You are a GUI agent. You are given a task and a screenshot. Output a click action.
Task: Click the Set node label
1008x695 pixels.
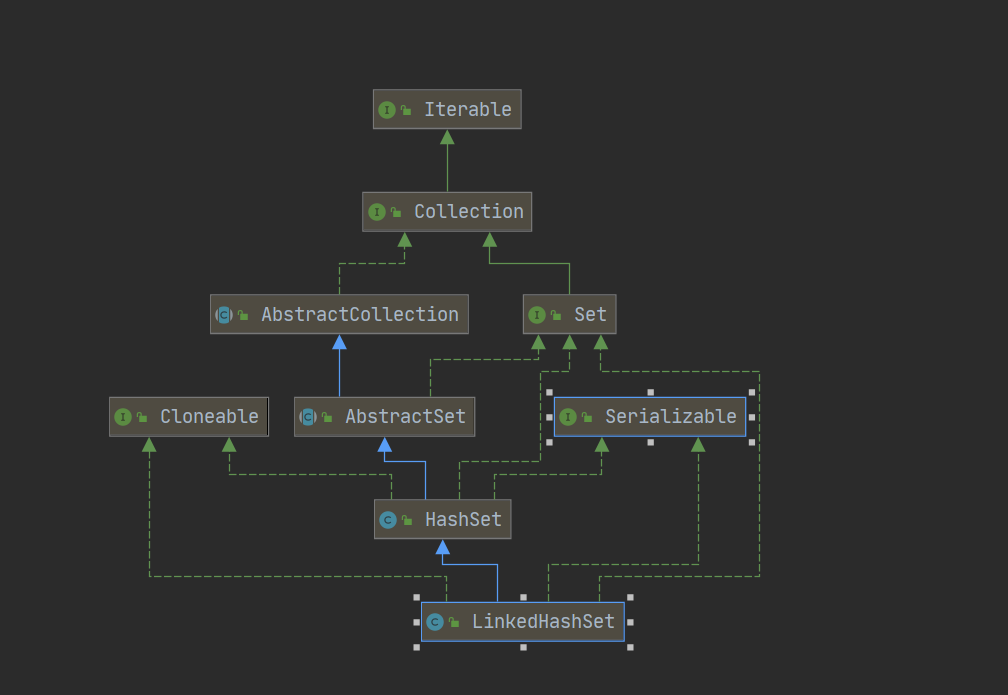pos(590,315)
